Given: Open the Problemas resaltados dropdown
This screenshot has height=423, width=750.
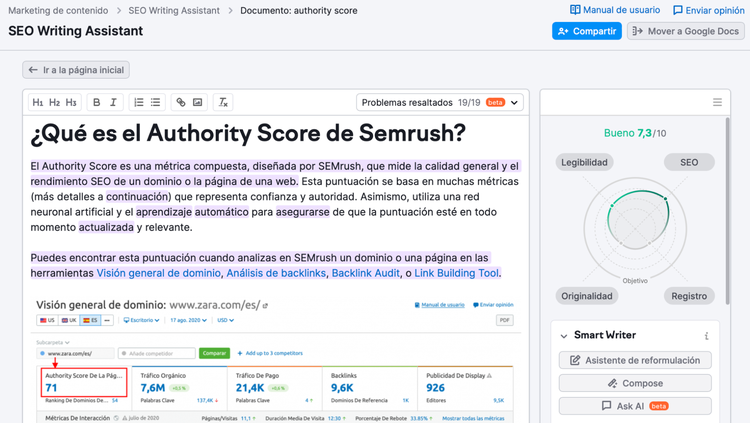Looking at the screenshot, I should tap(440, 102).
